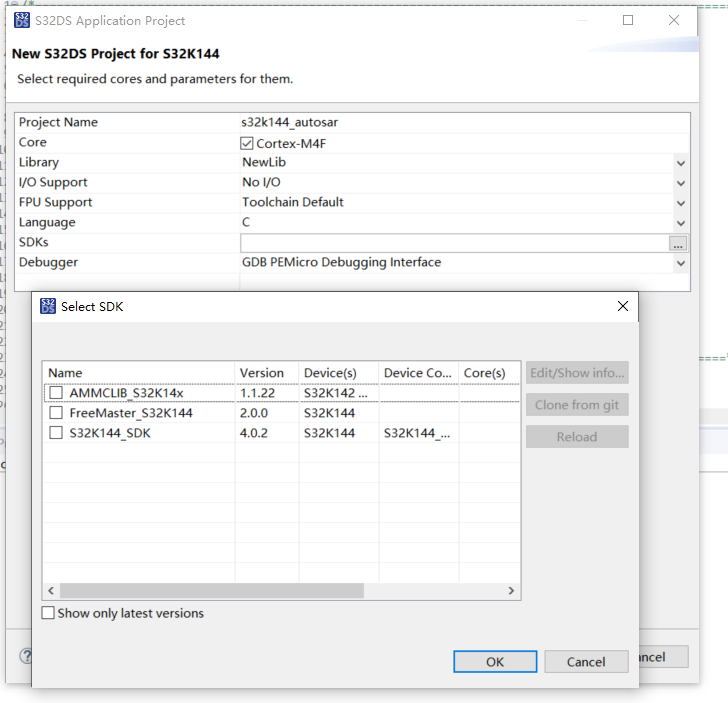The height and width of the screenshot is (703, 728).
Task: Maximize the S32DS Application Project window
Action: tap(628, 20)
